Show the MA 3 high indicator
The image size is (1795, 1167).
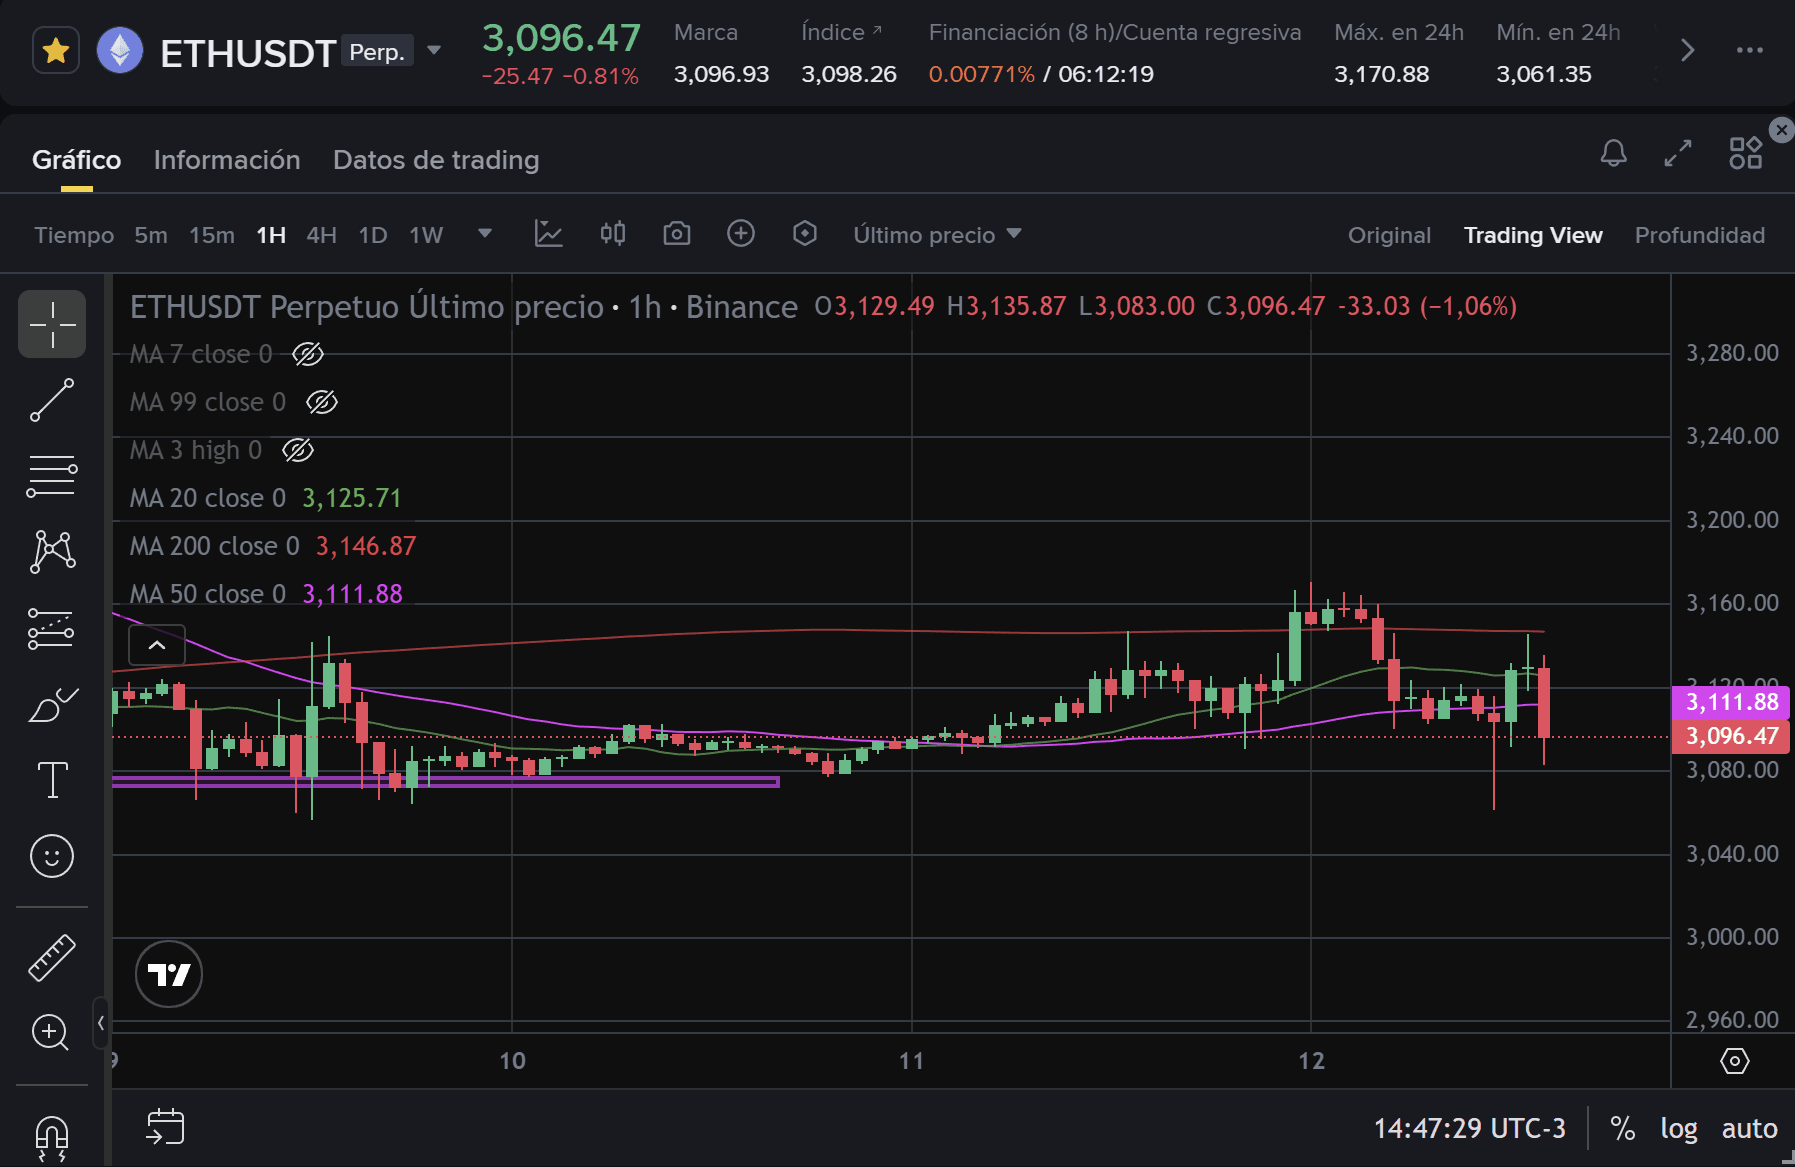coord(298,450)
